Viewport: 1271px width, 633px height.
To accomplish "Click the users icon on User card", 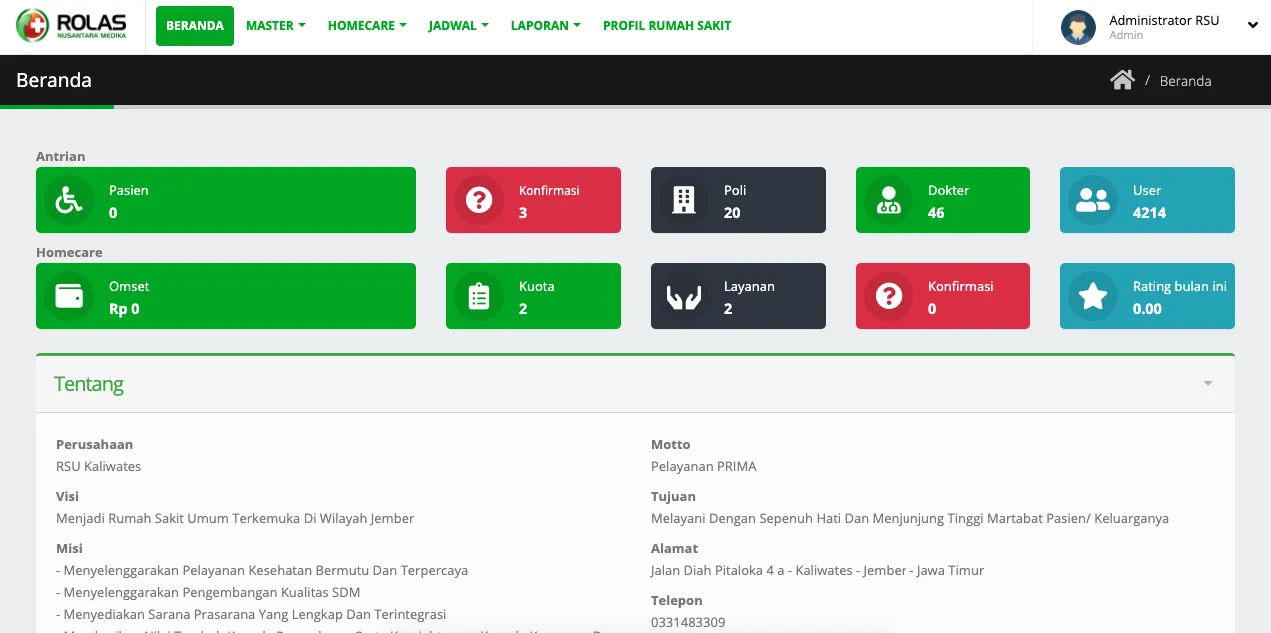I will (x=1093, y=200).
